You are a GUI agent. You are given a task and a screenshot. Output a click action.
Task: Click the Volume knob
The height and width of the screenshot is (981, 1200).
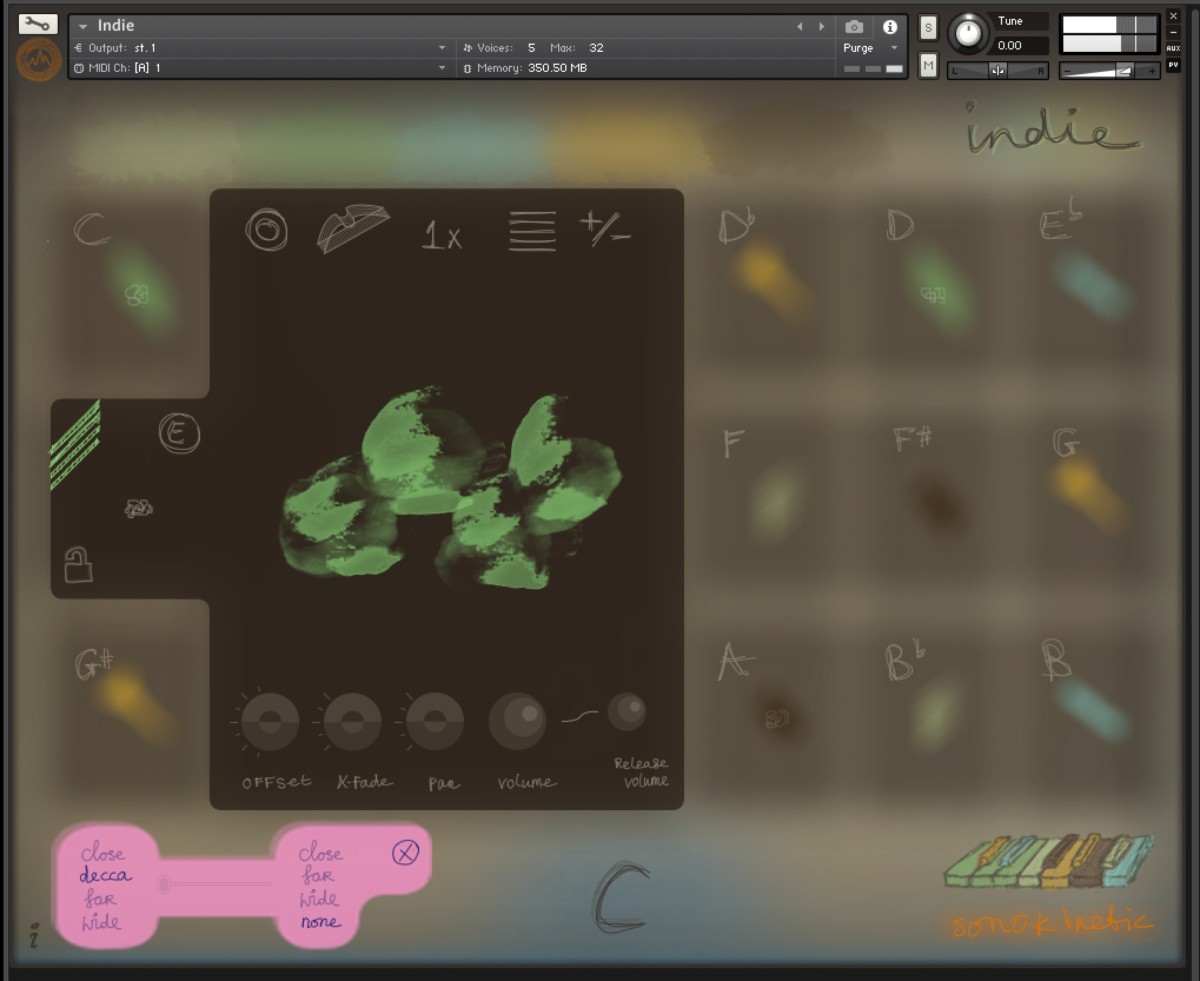517,721
